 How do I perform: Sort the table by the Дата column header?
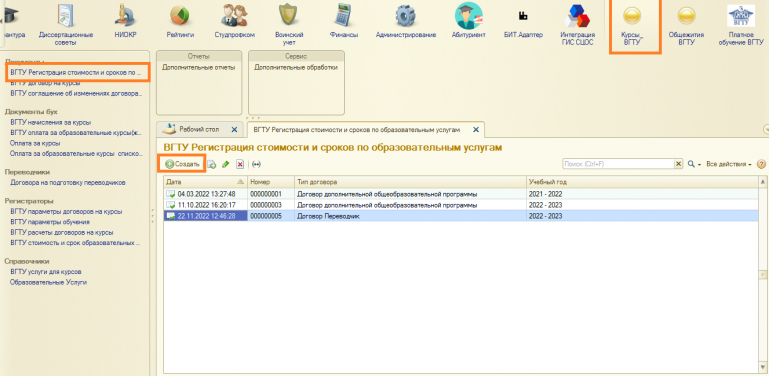click(205, 182)
